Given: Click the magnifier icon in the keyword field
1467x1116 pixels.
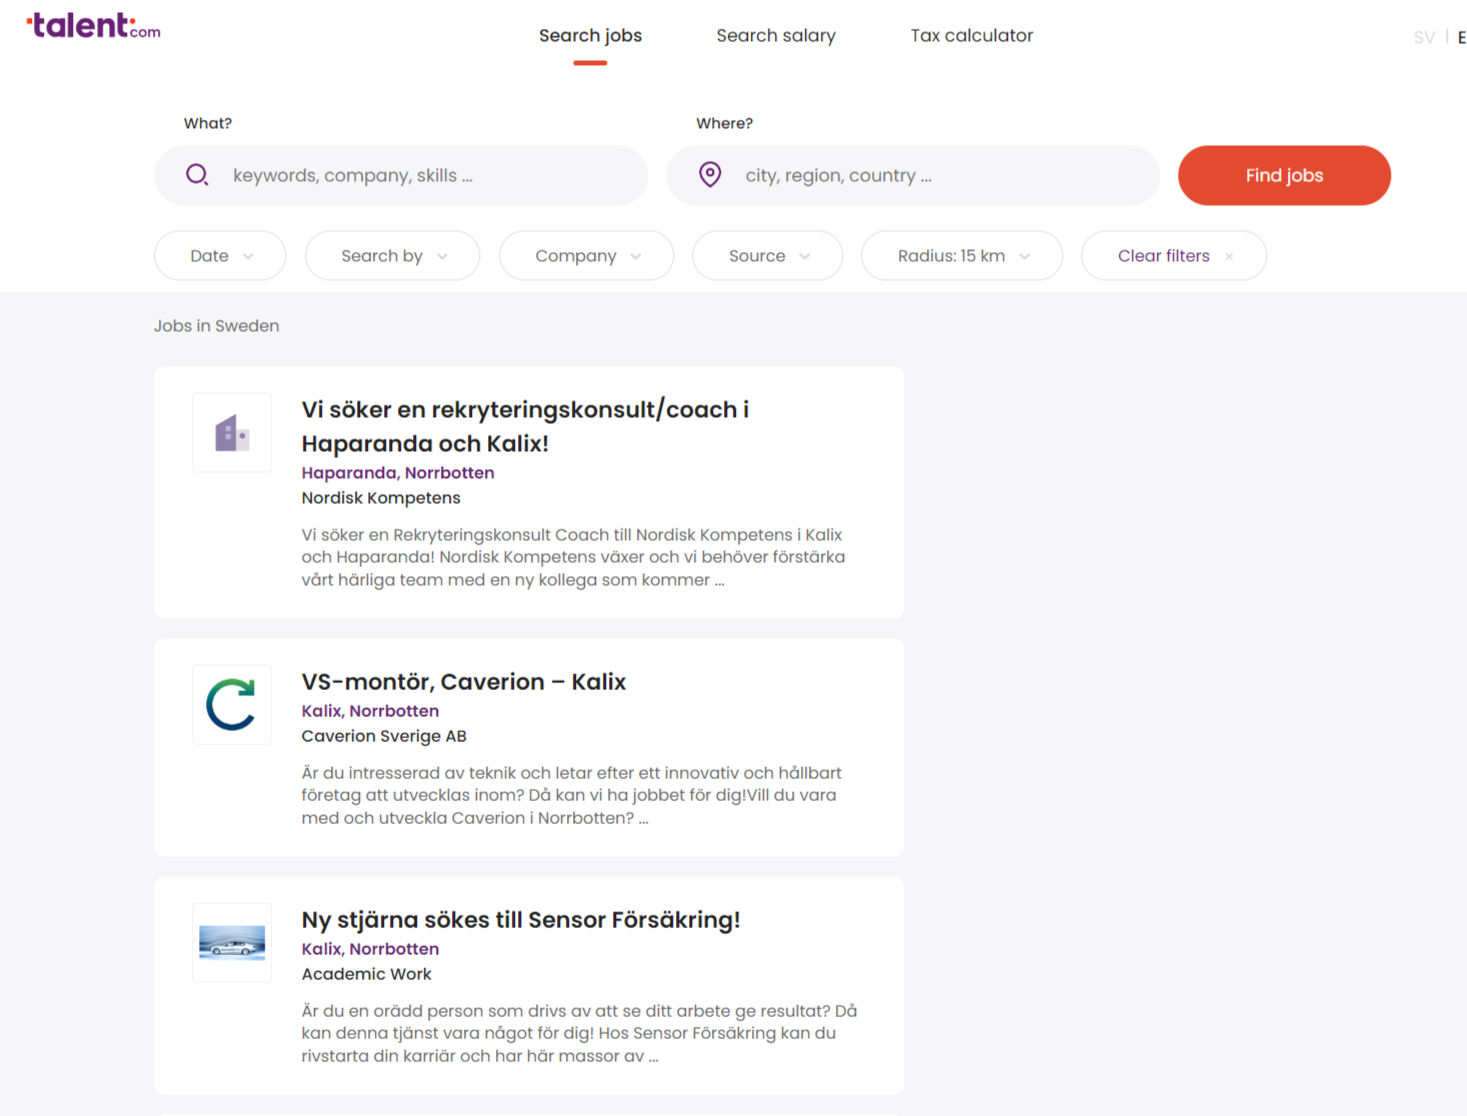Looking at the screenshot, I should tap(198, 175).
